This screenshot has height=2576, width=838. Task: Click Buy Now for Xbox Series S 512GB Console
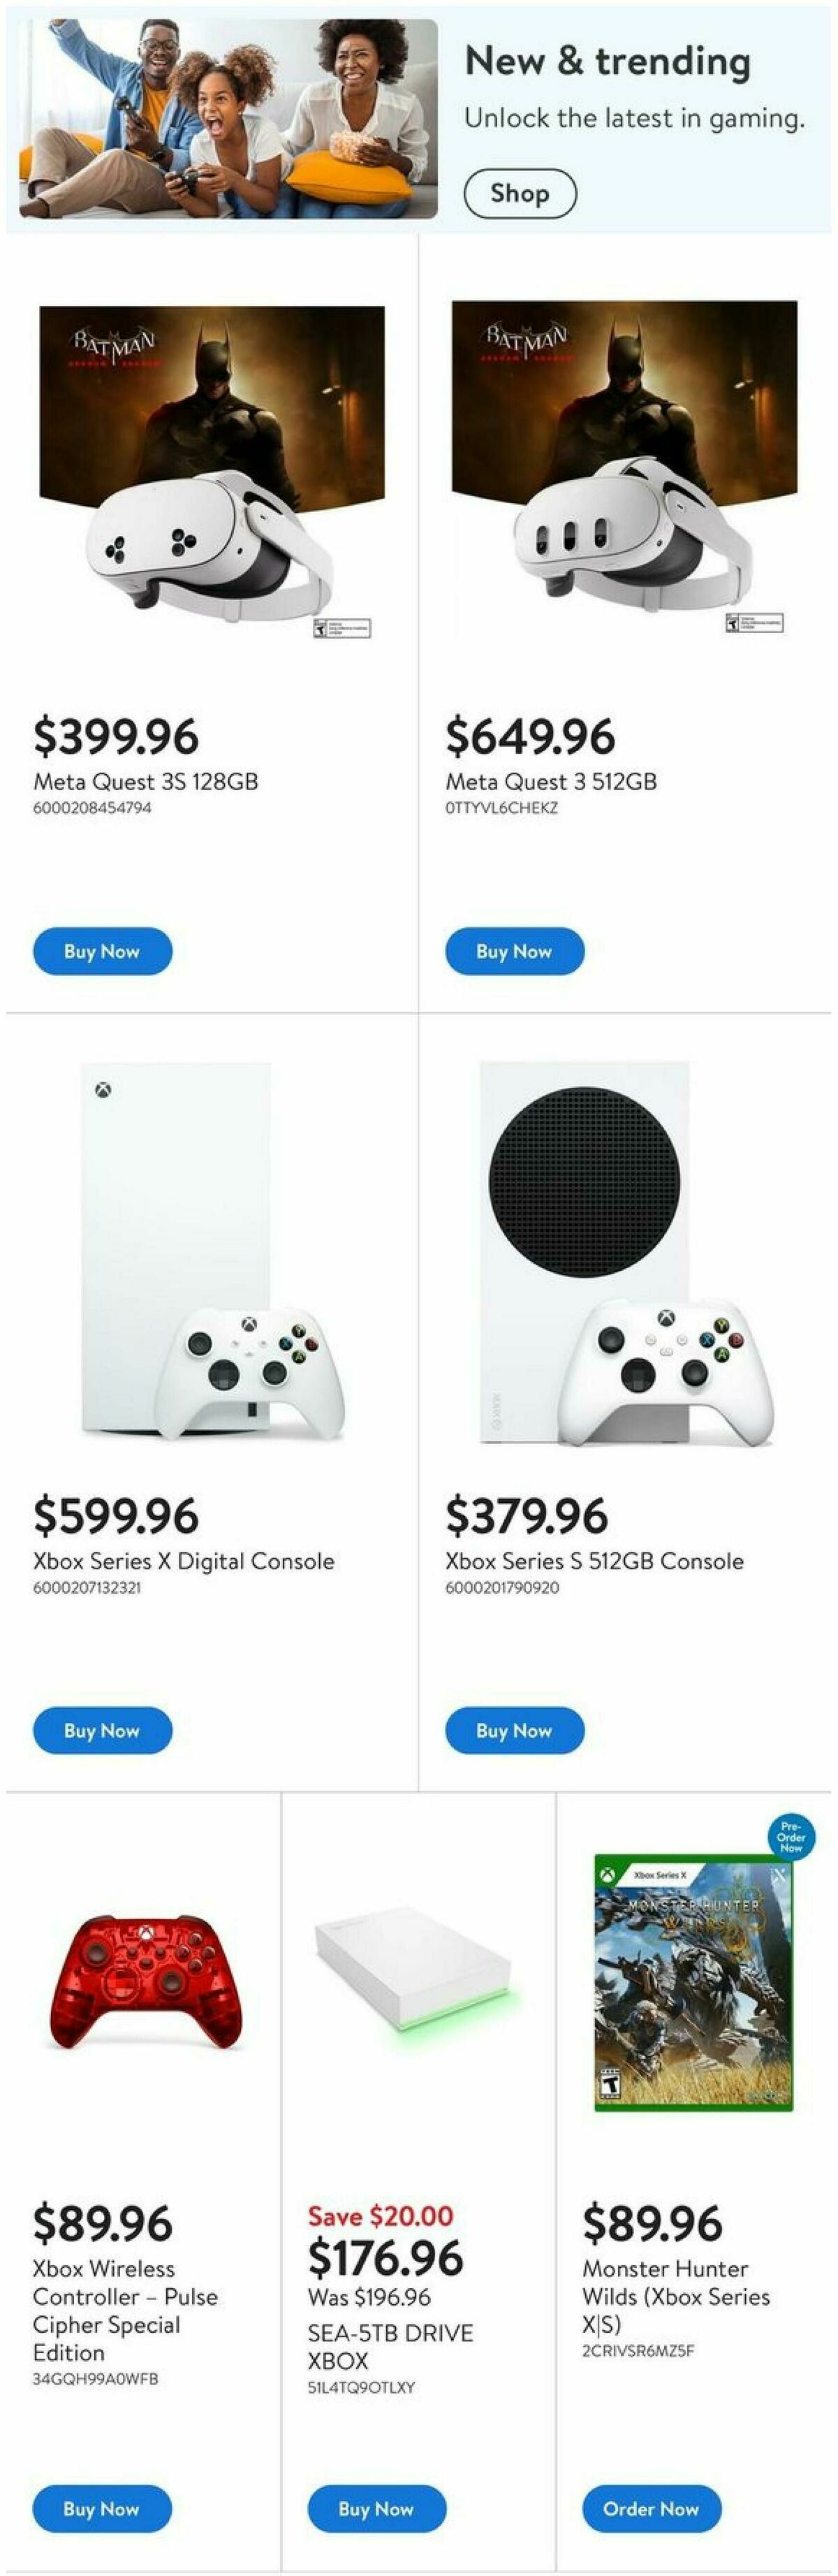pos(514,1730)
